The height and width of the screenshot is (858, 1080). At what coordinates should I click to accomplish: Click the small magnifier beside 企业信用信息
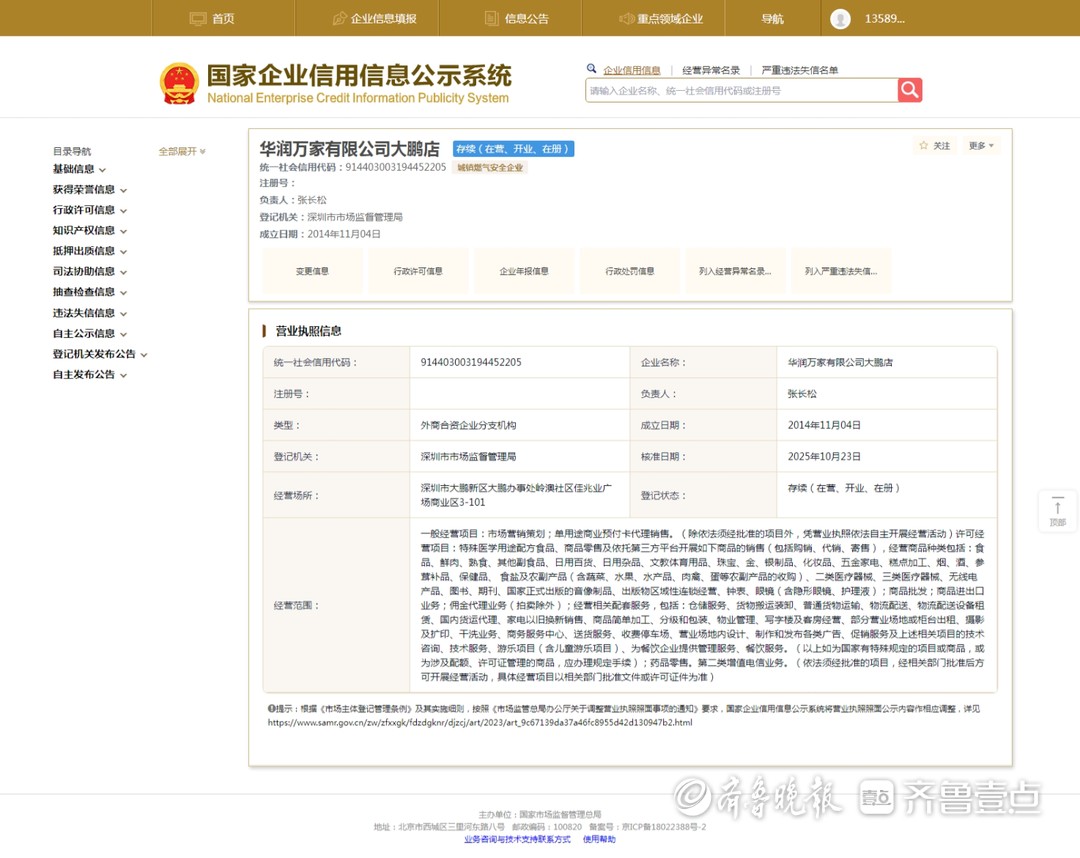[x=591, y=69]
